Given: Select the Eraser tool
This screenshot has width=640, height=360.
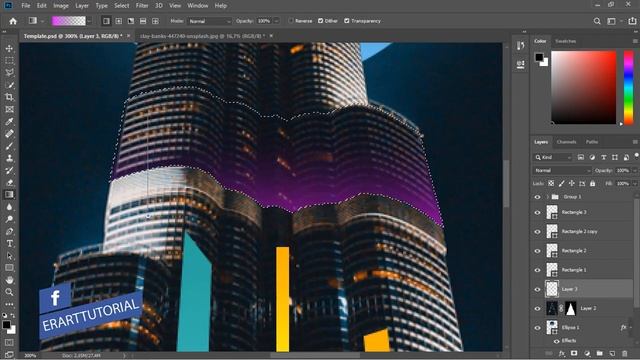Looking at the screenshot, I should (x=9, y=183).
